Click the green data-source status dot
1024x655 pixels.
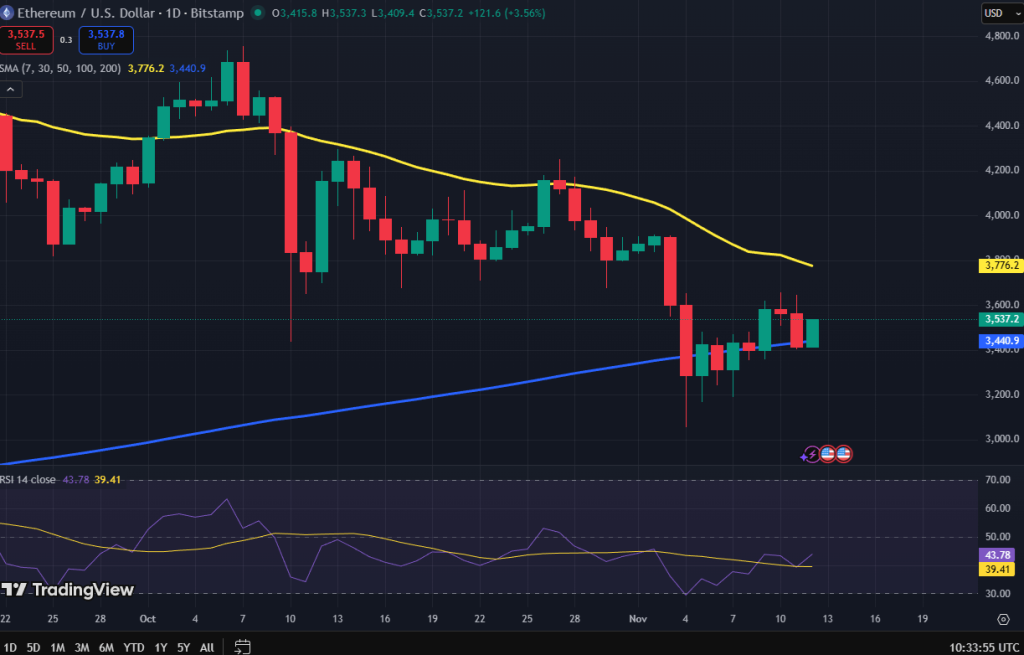point(258,13)
